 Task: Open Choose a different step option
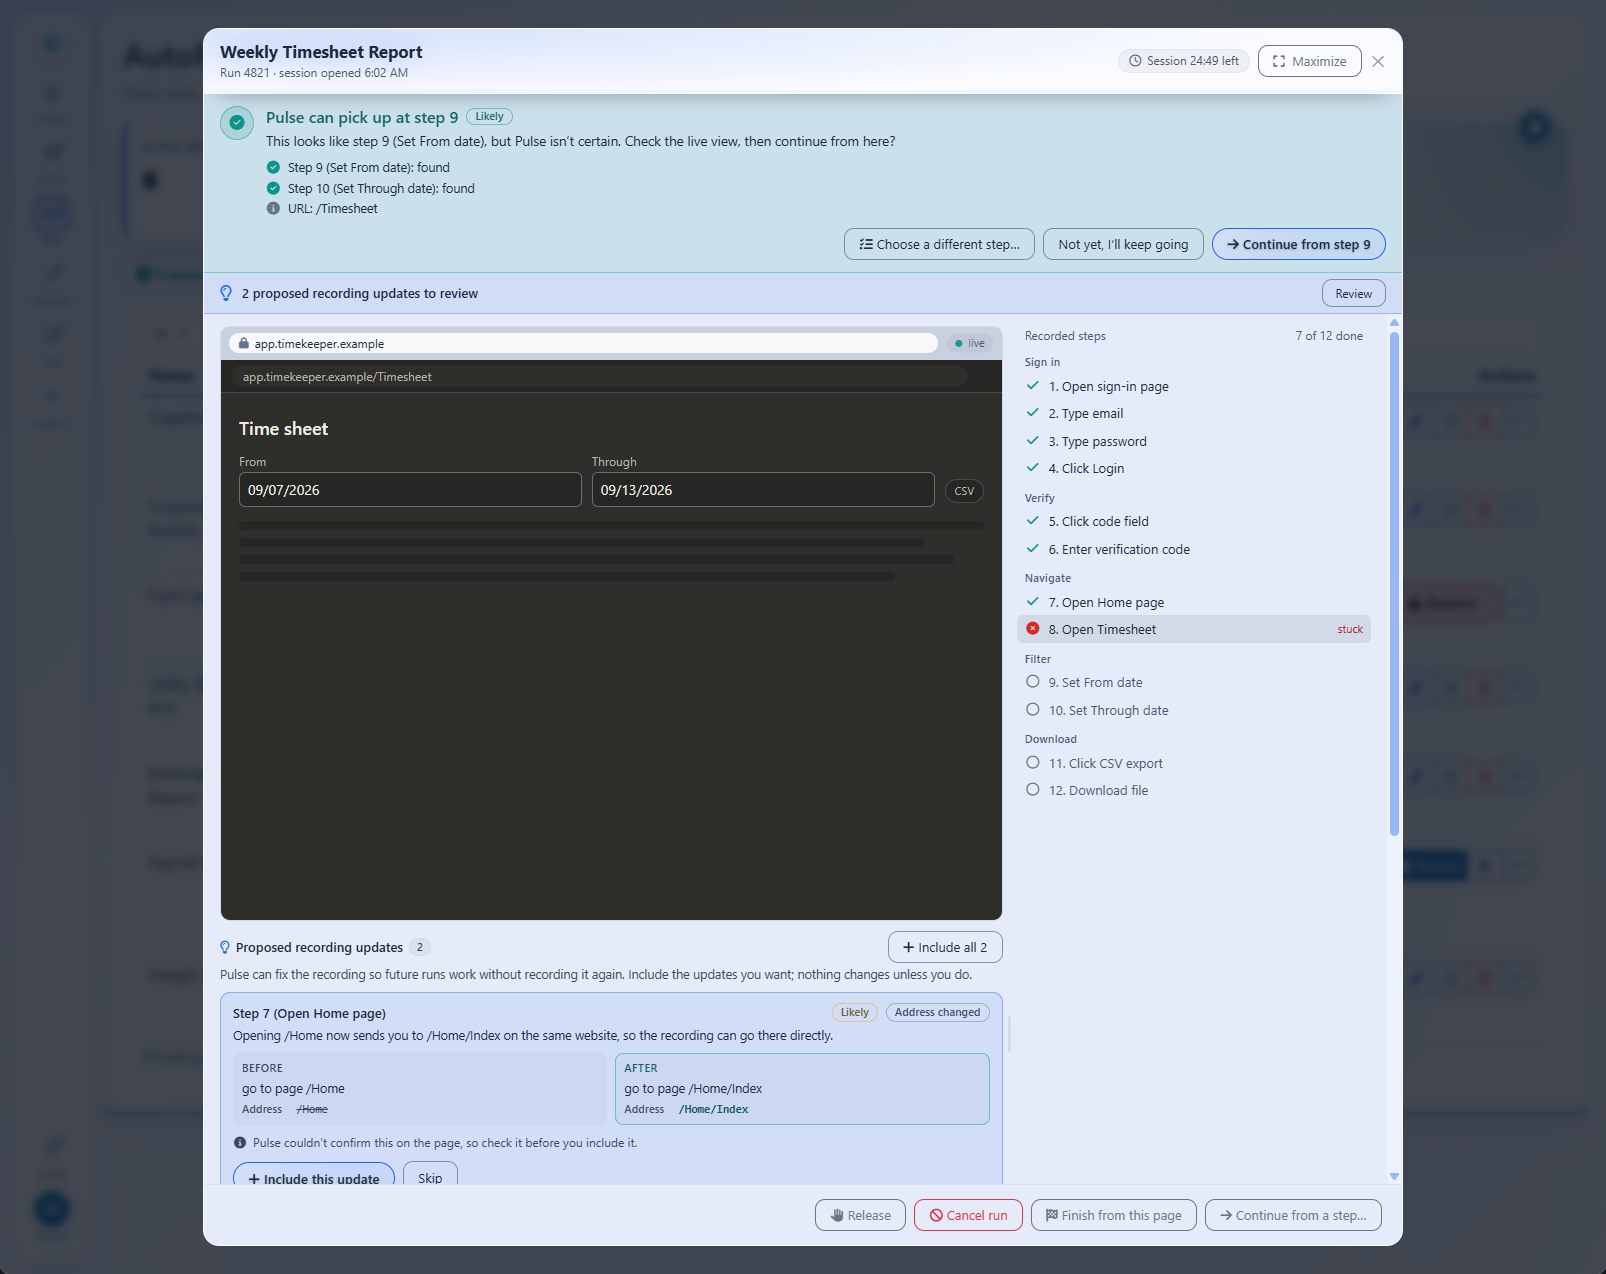click(939, 244)
